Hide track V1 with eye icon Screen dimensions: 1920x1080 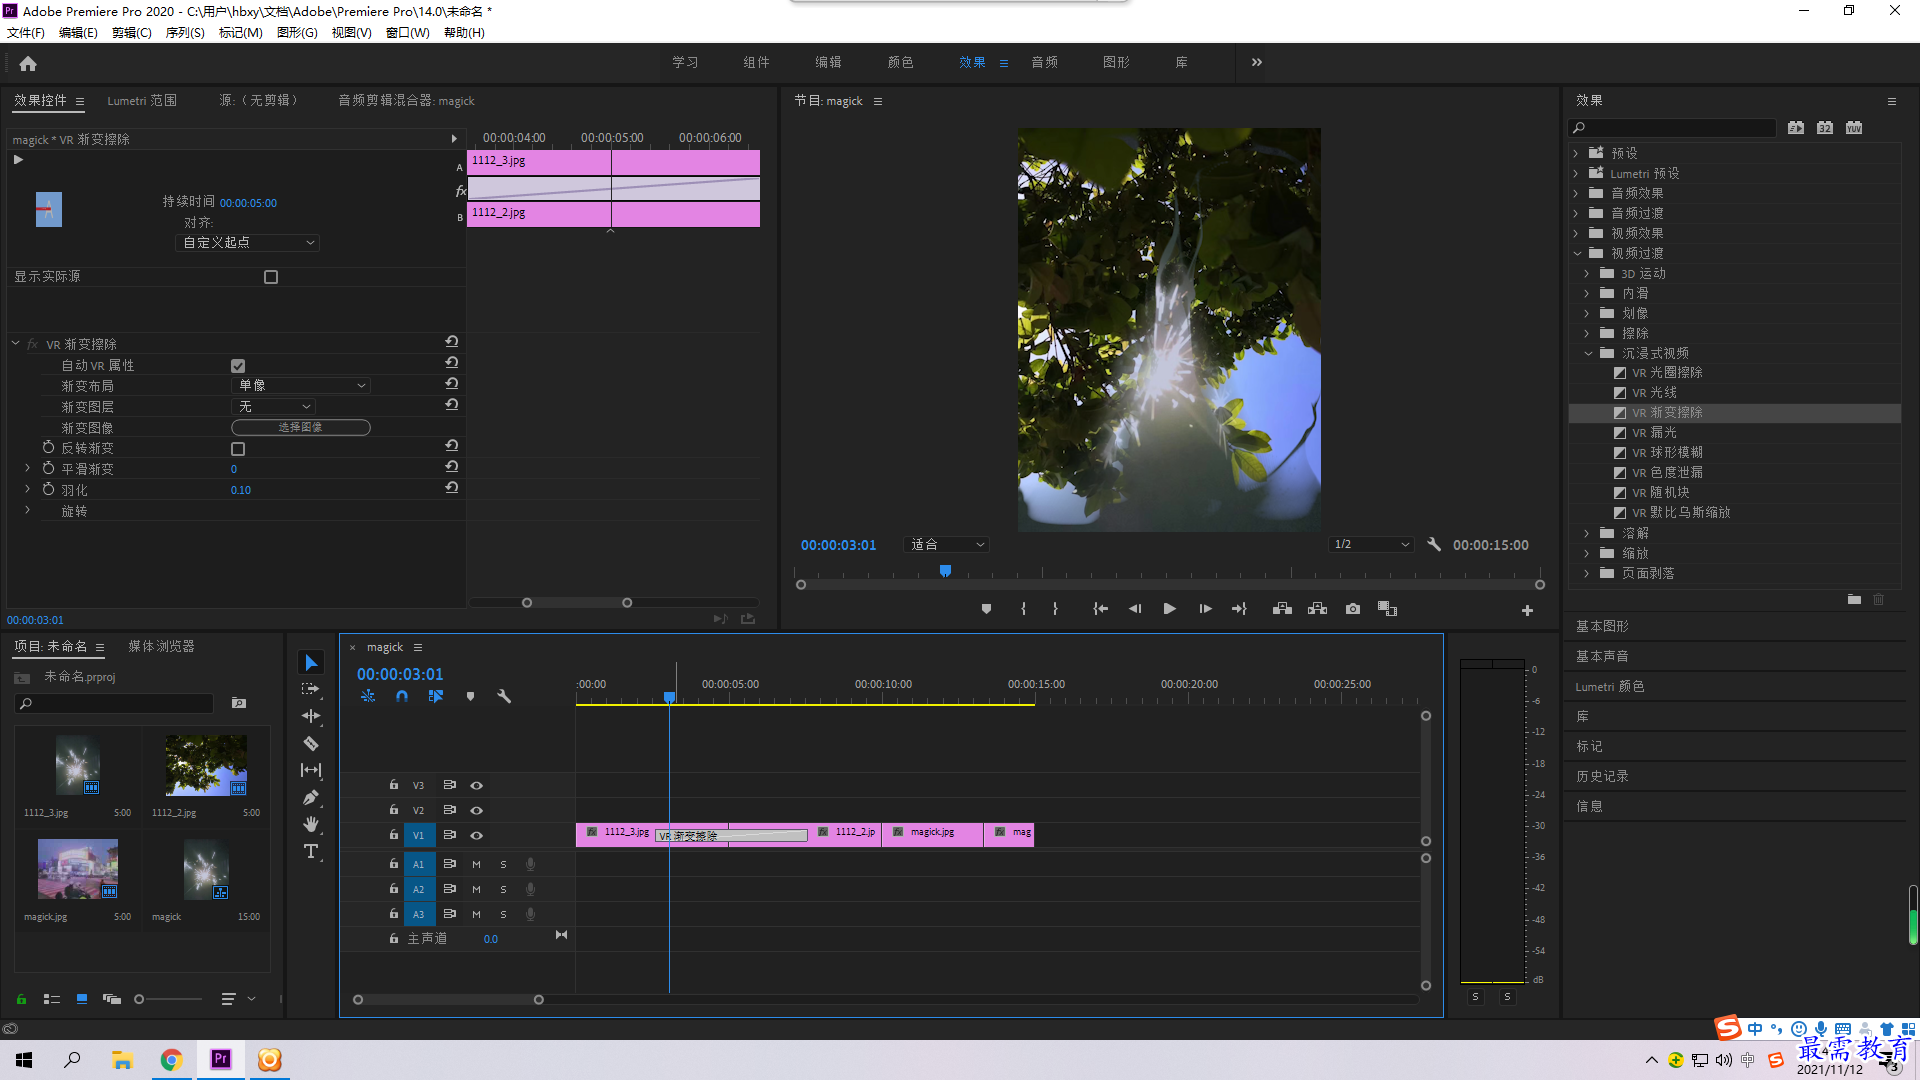point(477,835)
